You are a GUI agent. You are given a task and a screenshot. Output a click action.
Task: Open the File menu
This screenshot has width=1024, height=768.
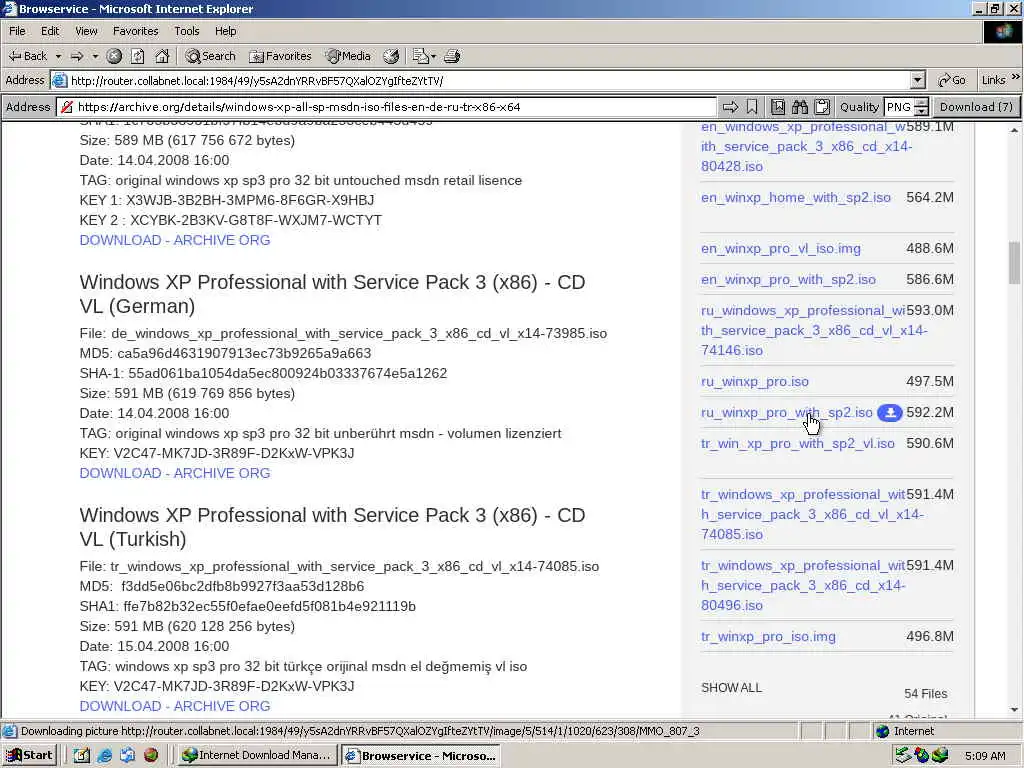(x=17, y=31)
